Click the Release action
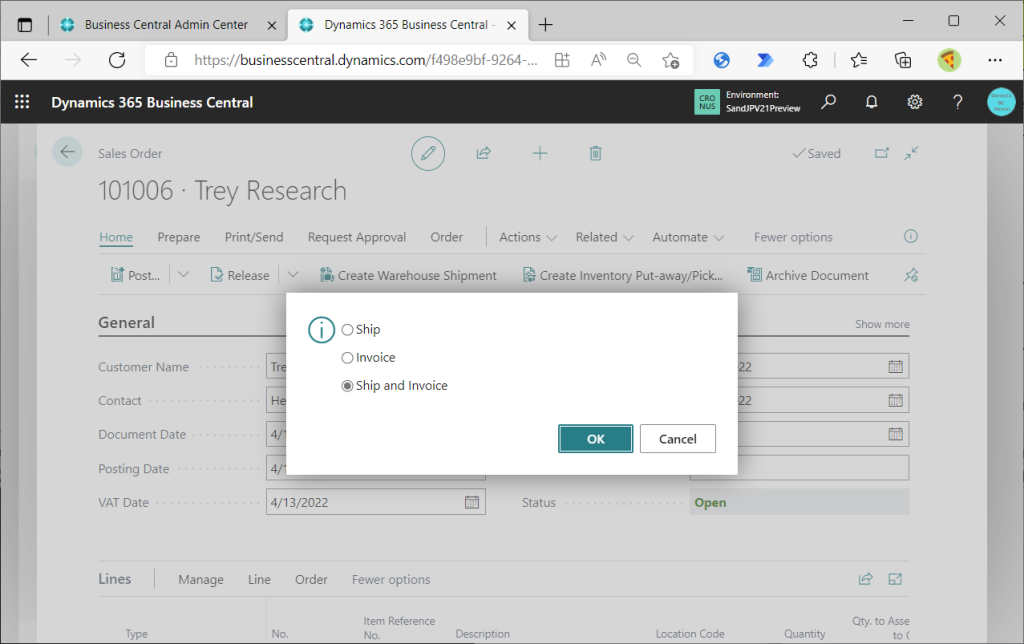1024x644 pixels. point(240,275)
